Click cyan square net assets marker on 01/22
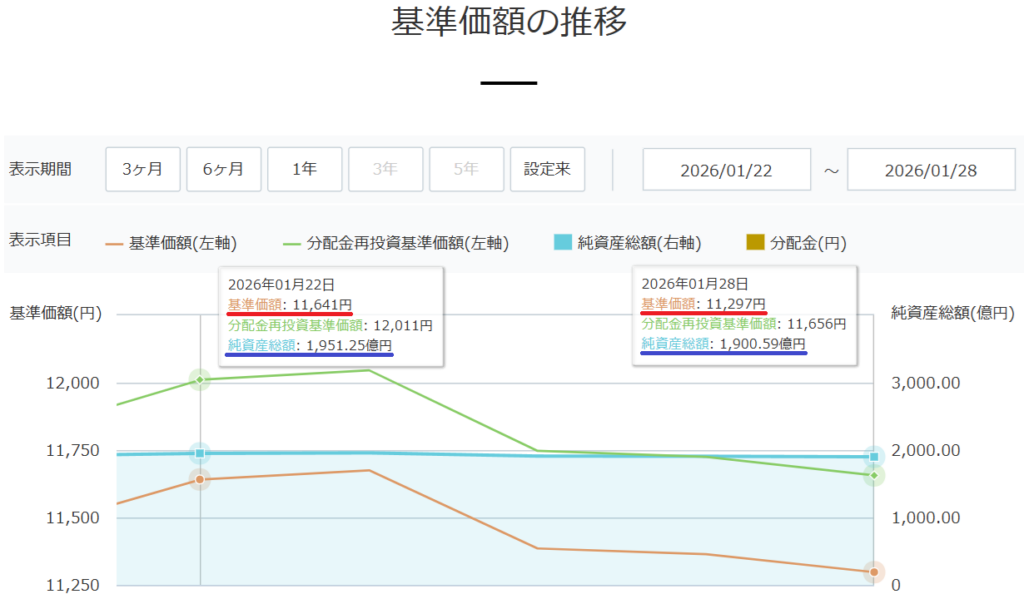The image size is (1024, 599). pyautogui.click(x=200, y=454)
